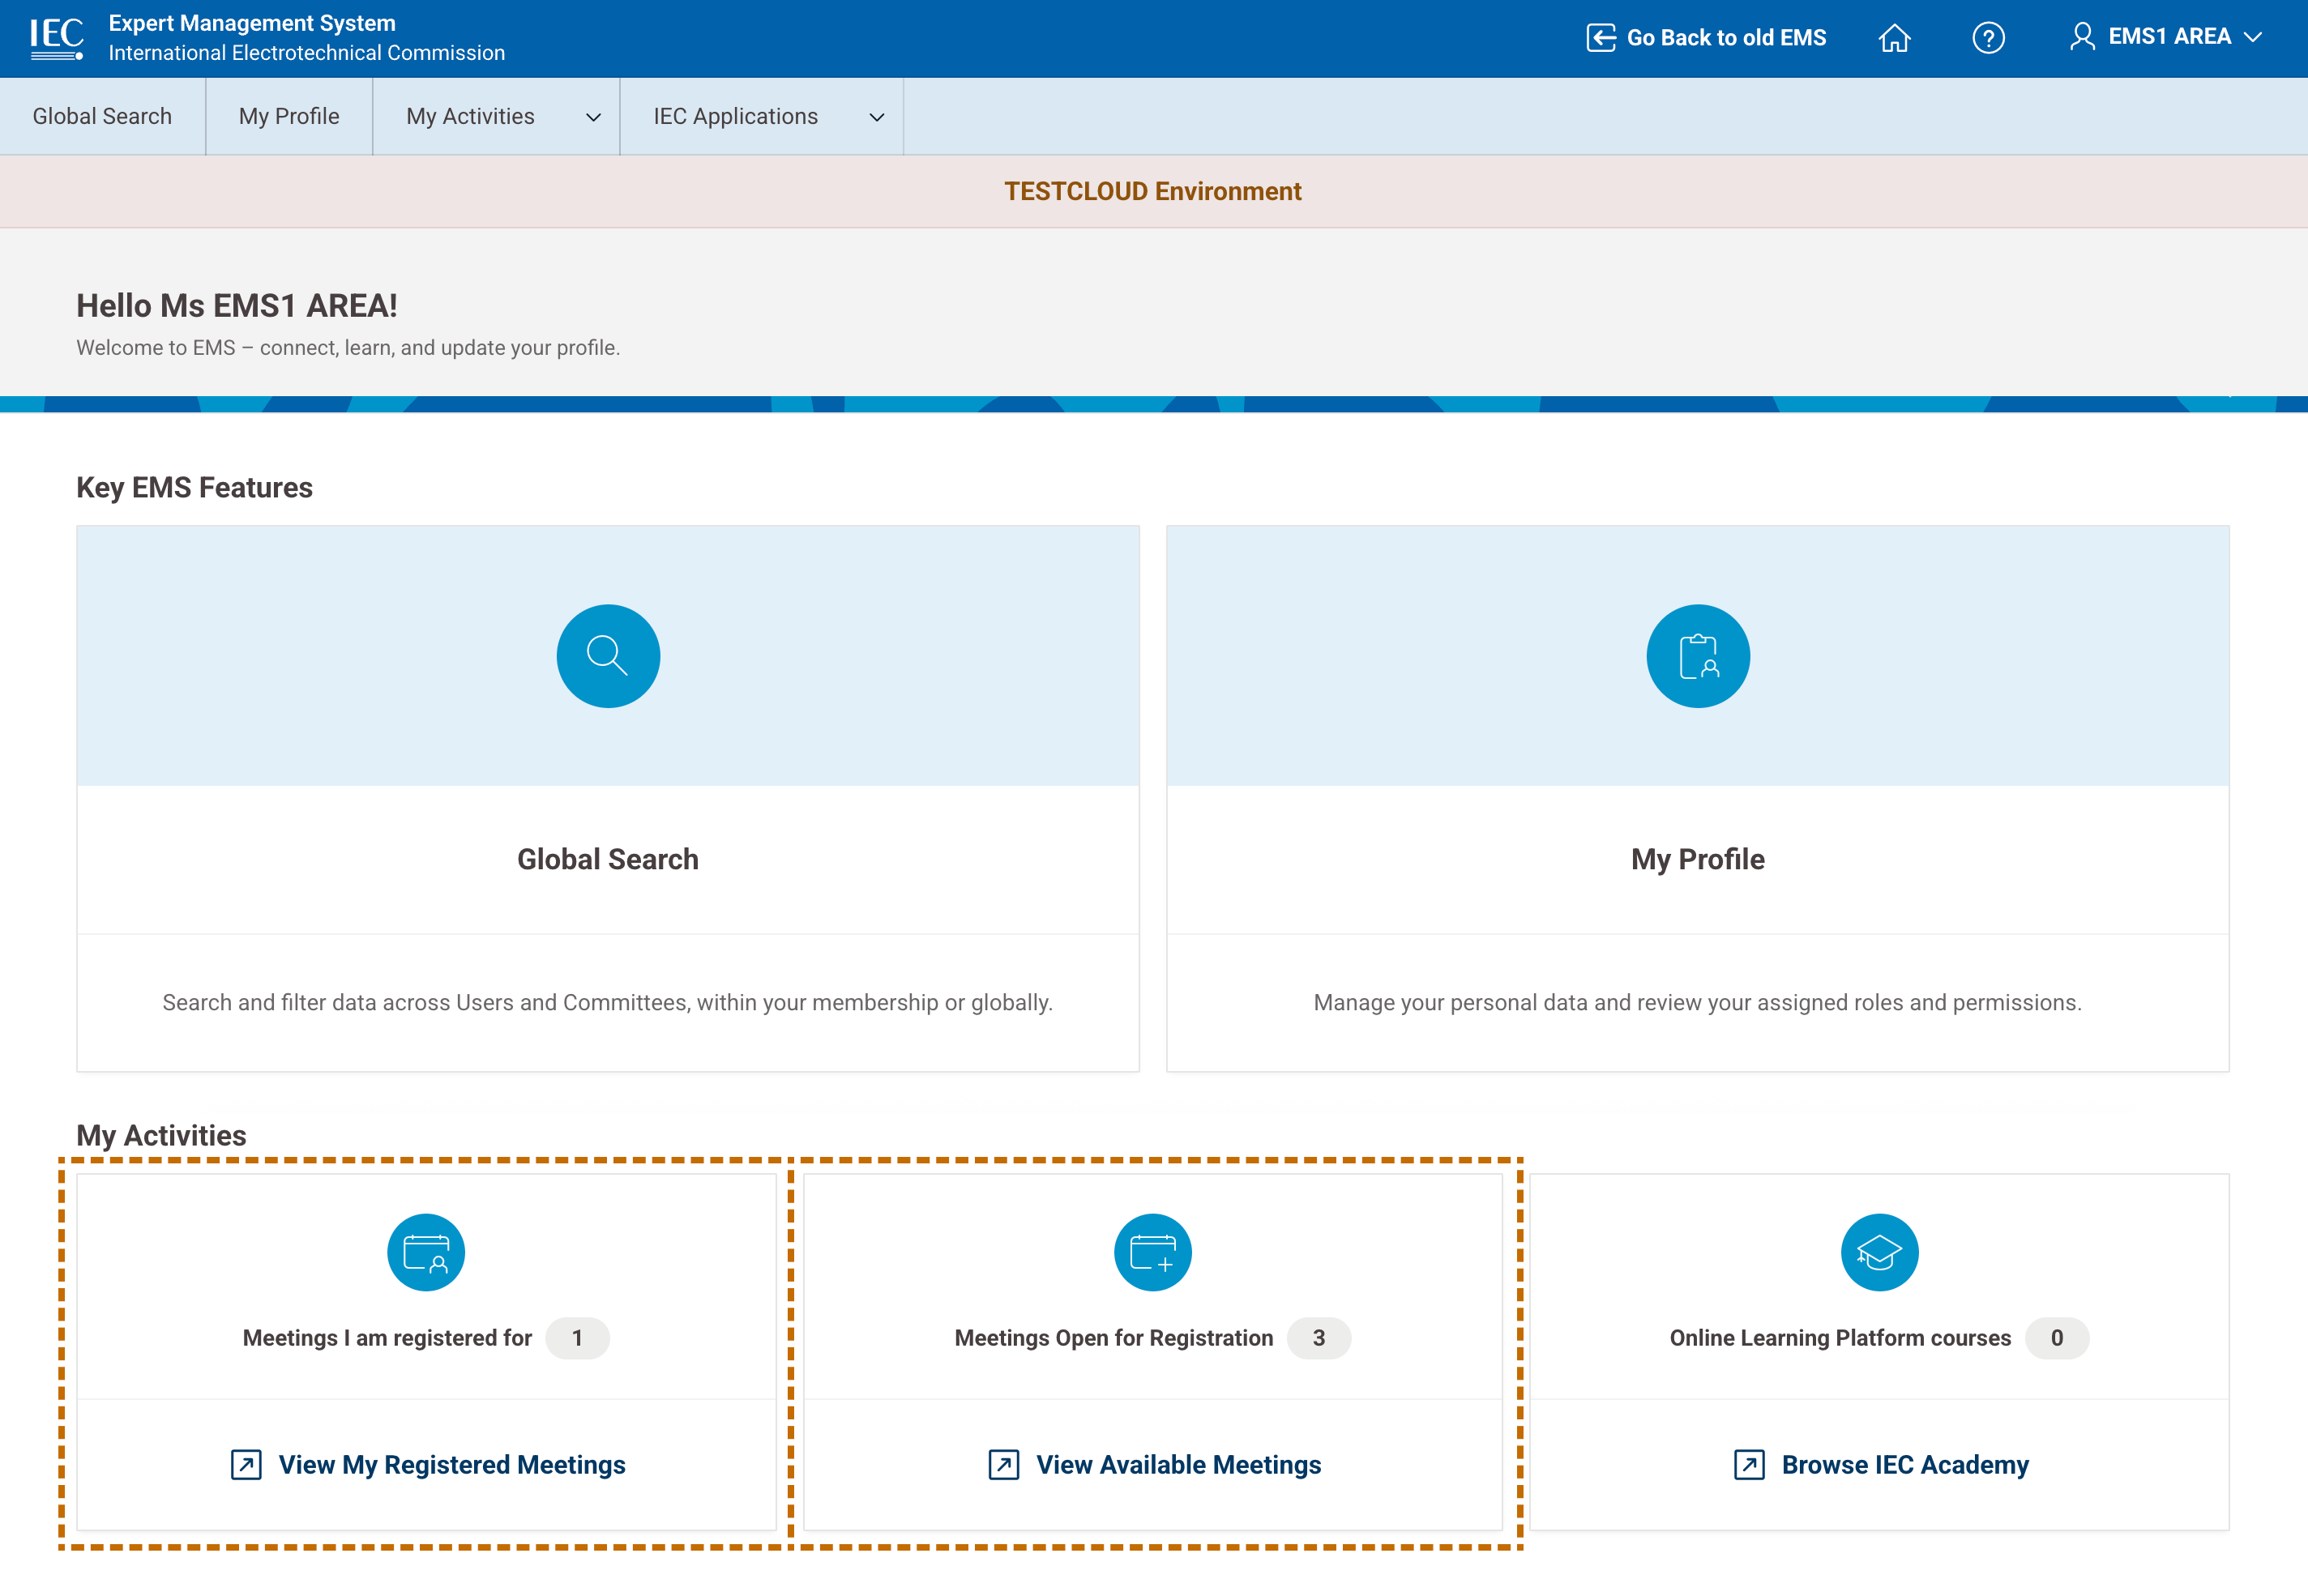Click Go Back to old EMS
This screenshot has height=1596, width=2308.
[x=1706, y=38]
